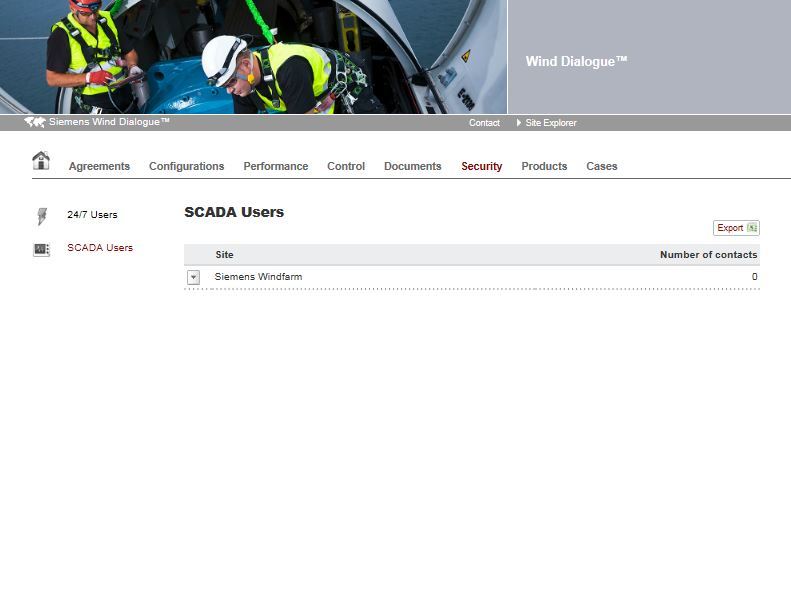Open the Performance tab

coord(275,166)
